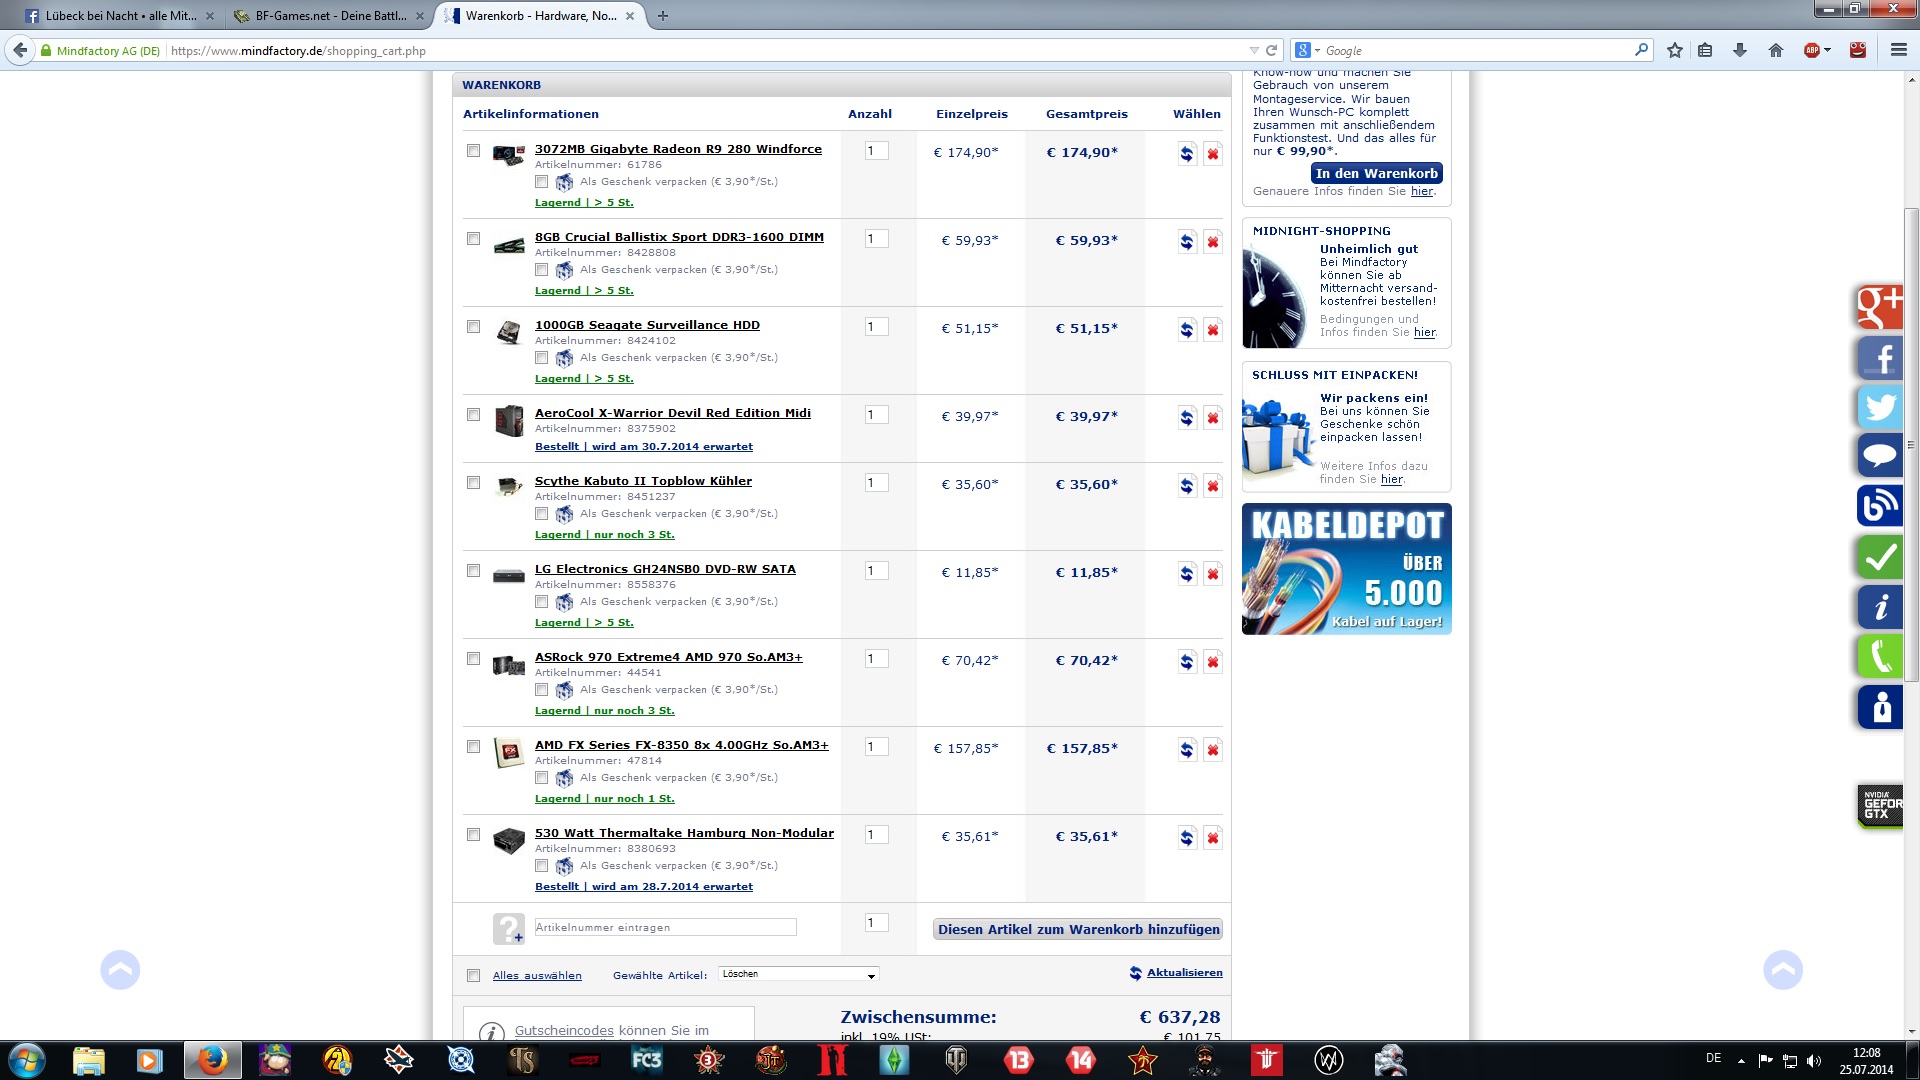Screen dimensions: 1920x1080
Task: Select the Gigabyte Radeon R9 280 row checkbox
Action: point(474,151)
